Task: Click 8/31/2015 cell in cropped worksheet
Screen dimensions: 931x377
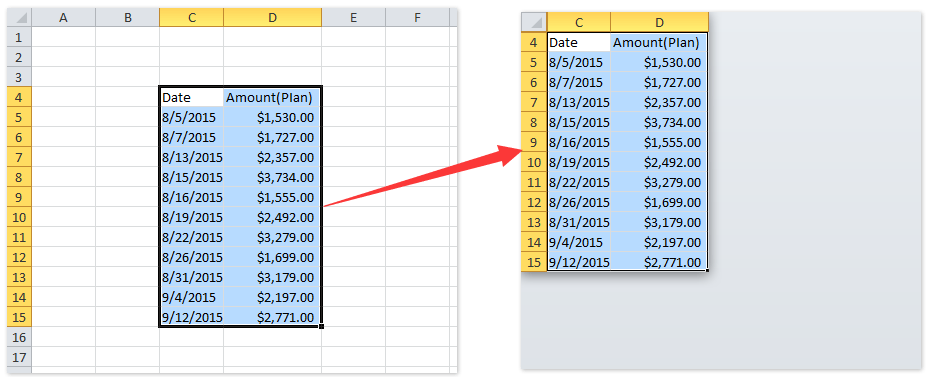Action: tap(579, 222)
